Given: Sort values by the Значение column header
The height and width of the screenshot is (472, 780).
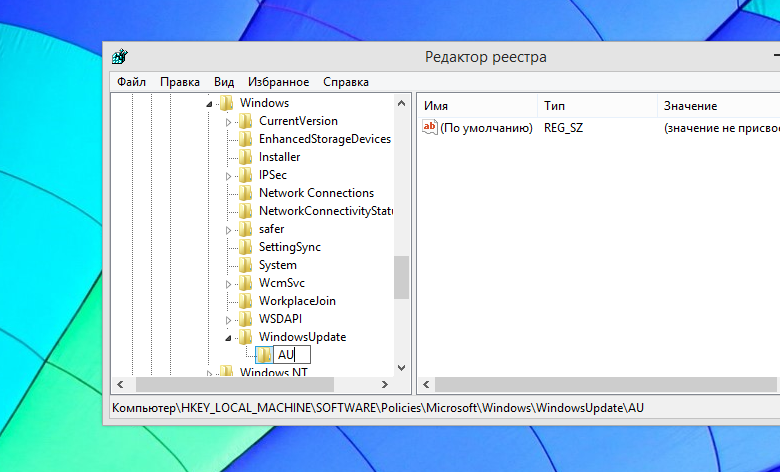Looking at the screenshot, I should click(x=719, y=106).
